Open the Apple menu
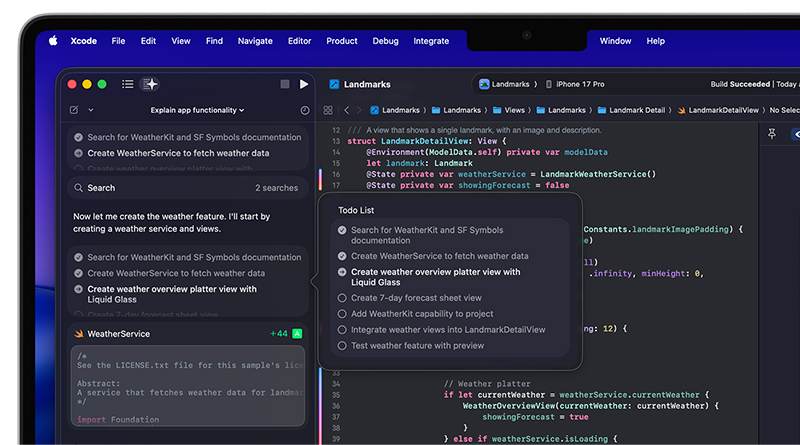The width and height of the screenshot is (800, 445). pos(53,41)
